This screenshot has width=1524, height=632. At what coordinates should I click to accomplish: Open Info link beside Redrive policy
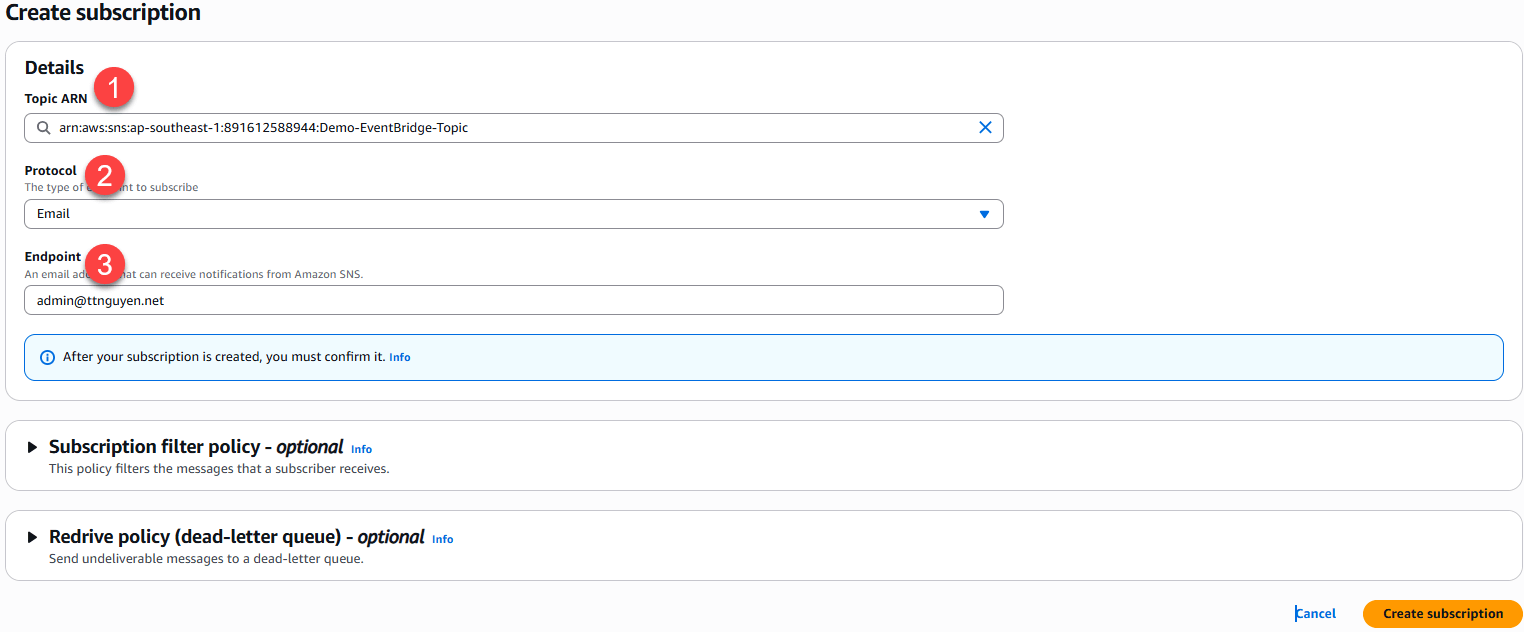coord(442,540)
